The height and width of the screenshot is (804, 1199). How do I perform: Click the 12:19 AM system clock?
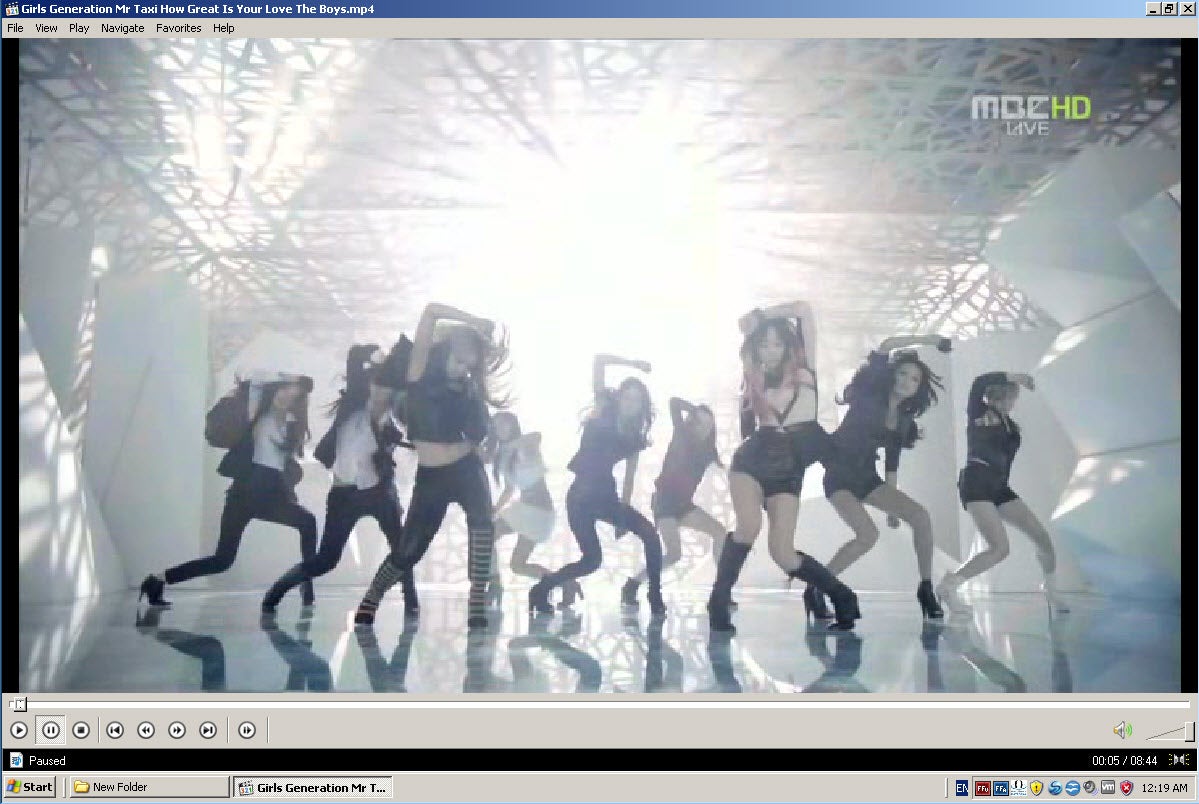click(1165, 788)
